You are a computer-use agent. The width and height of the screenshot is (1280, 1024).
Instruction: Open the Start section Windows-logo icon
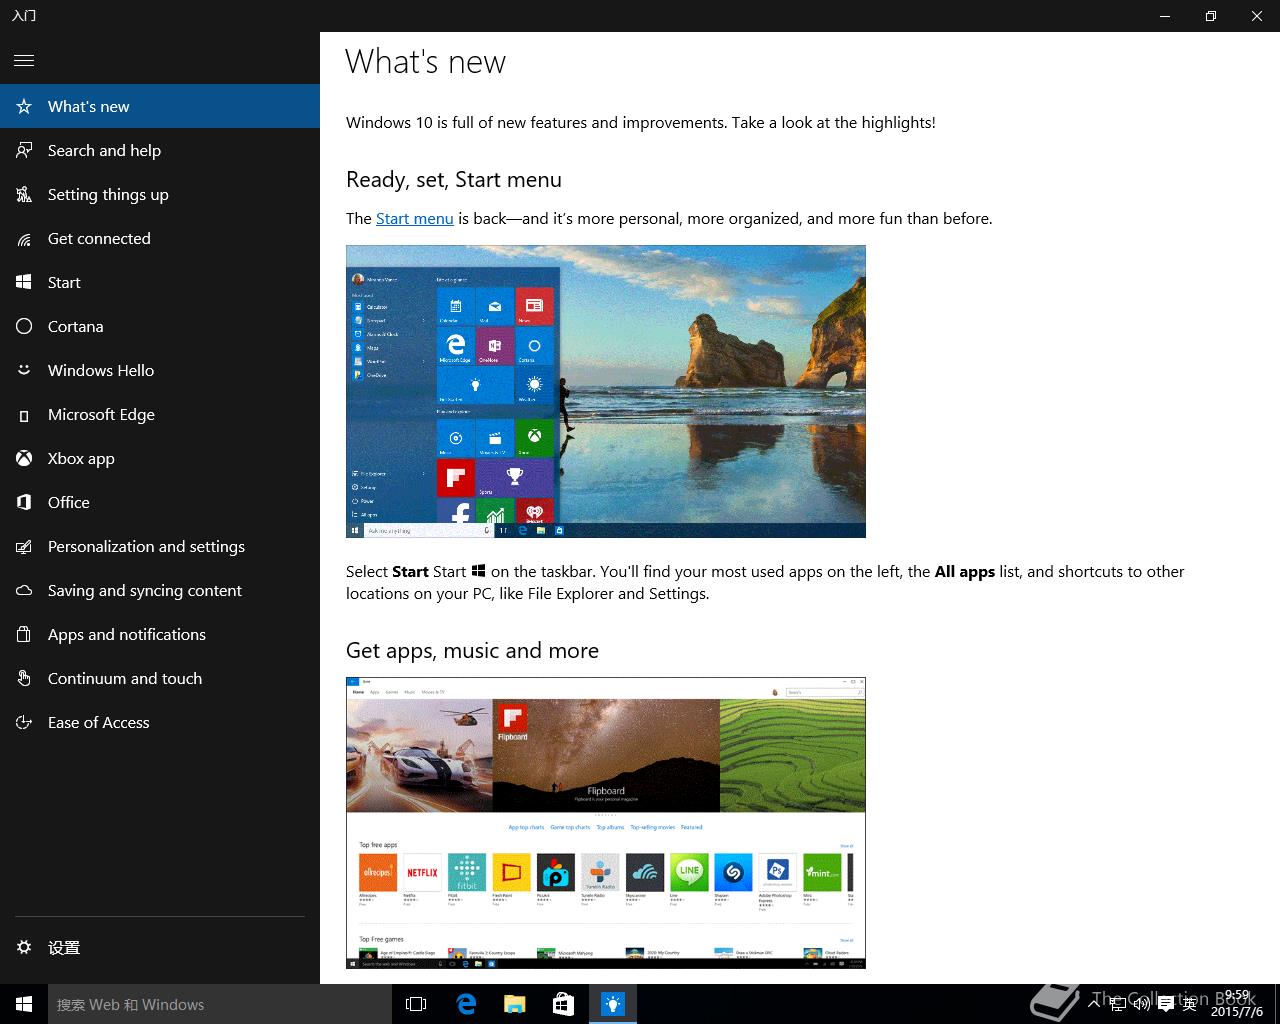24,282
